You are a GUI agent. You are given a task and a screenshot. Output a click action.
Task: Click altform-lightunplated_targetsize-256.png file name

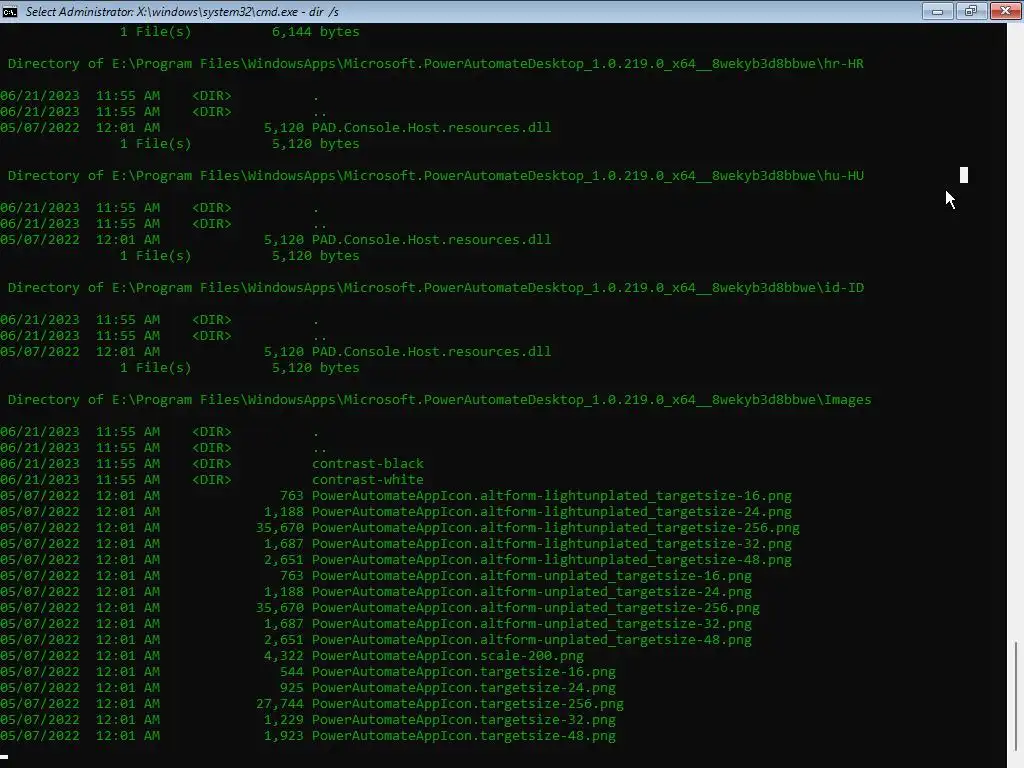coord(556,528)
